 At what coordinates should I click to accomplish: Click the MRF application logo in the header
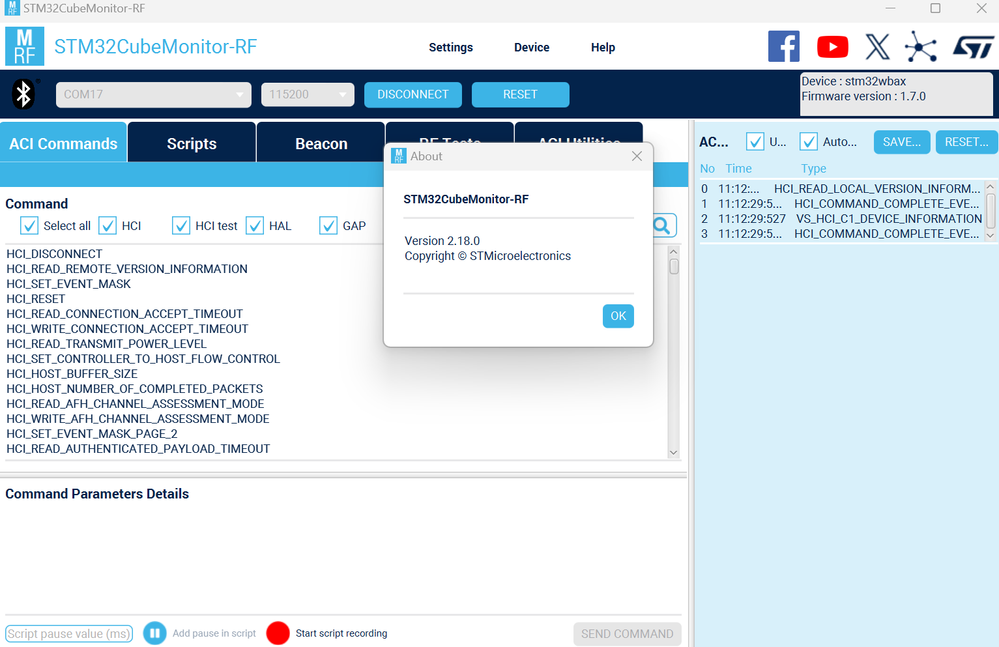tap(24, 46)
